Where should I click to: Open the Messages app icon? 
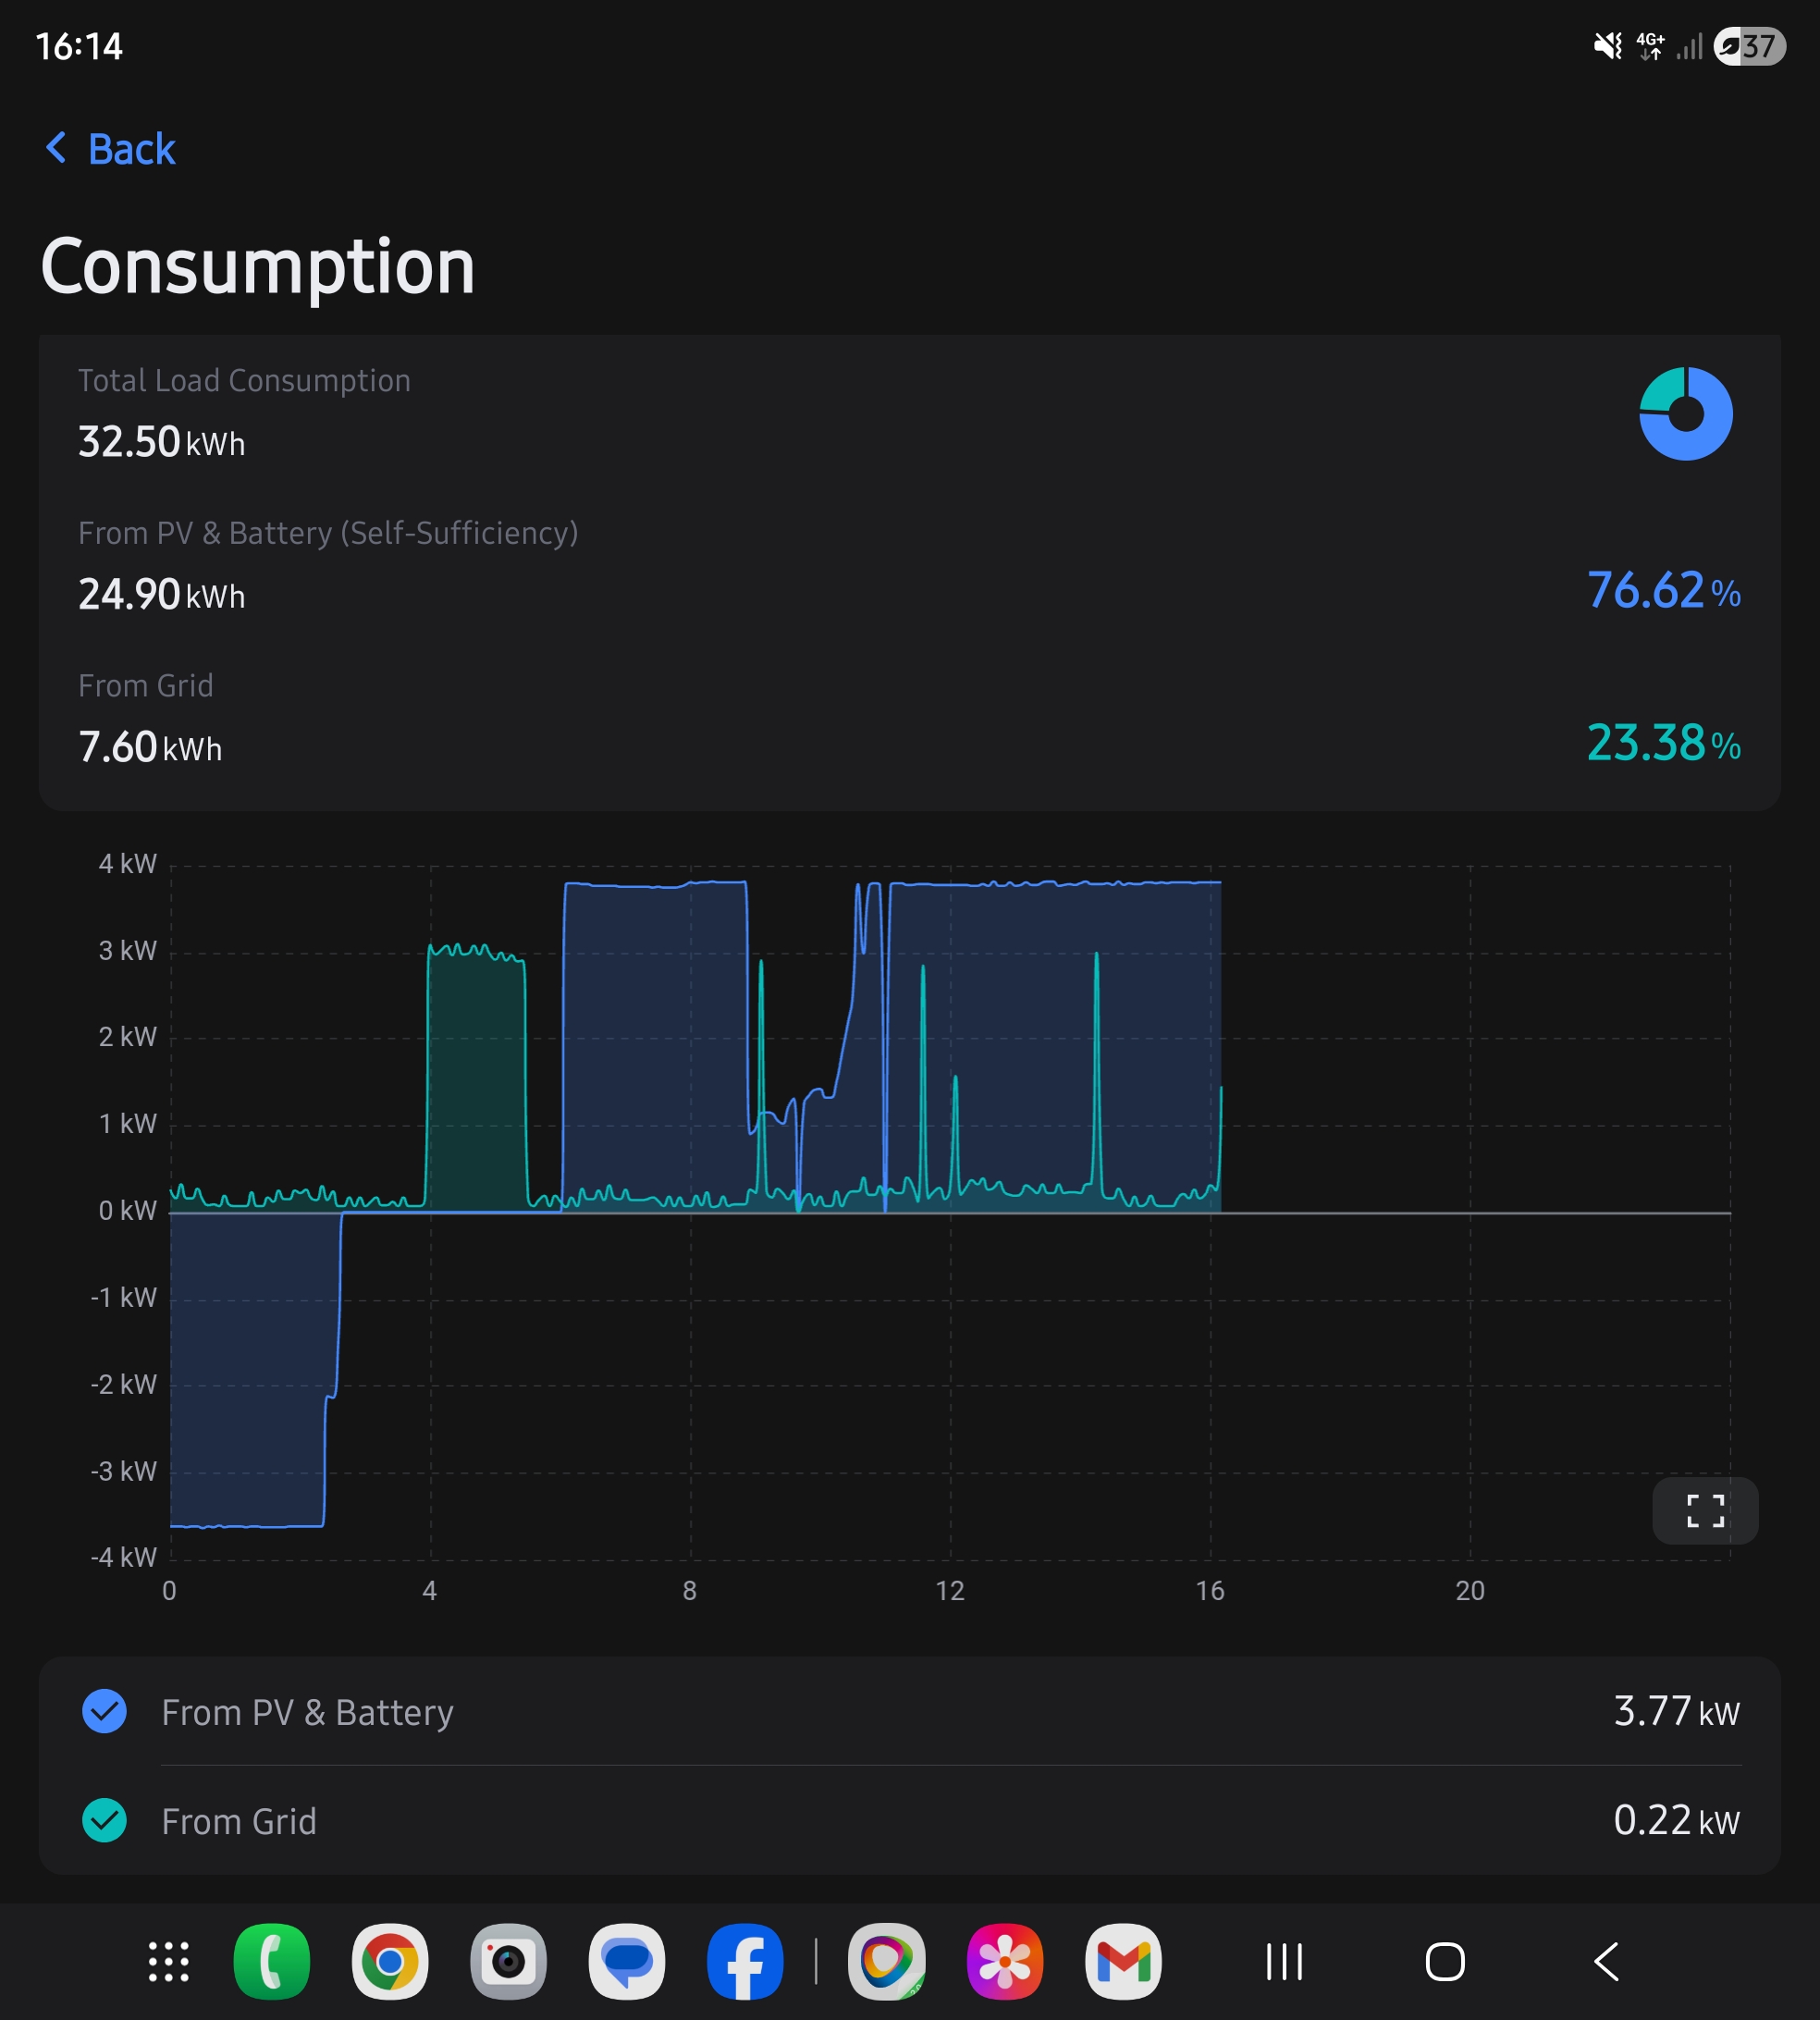pos(627,1961)
